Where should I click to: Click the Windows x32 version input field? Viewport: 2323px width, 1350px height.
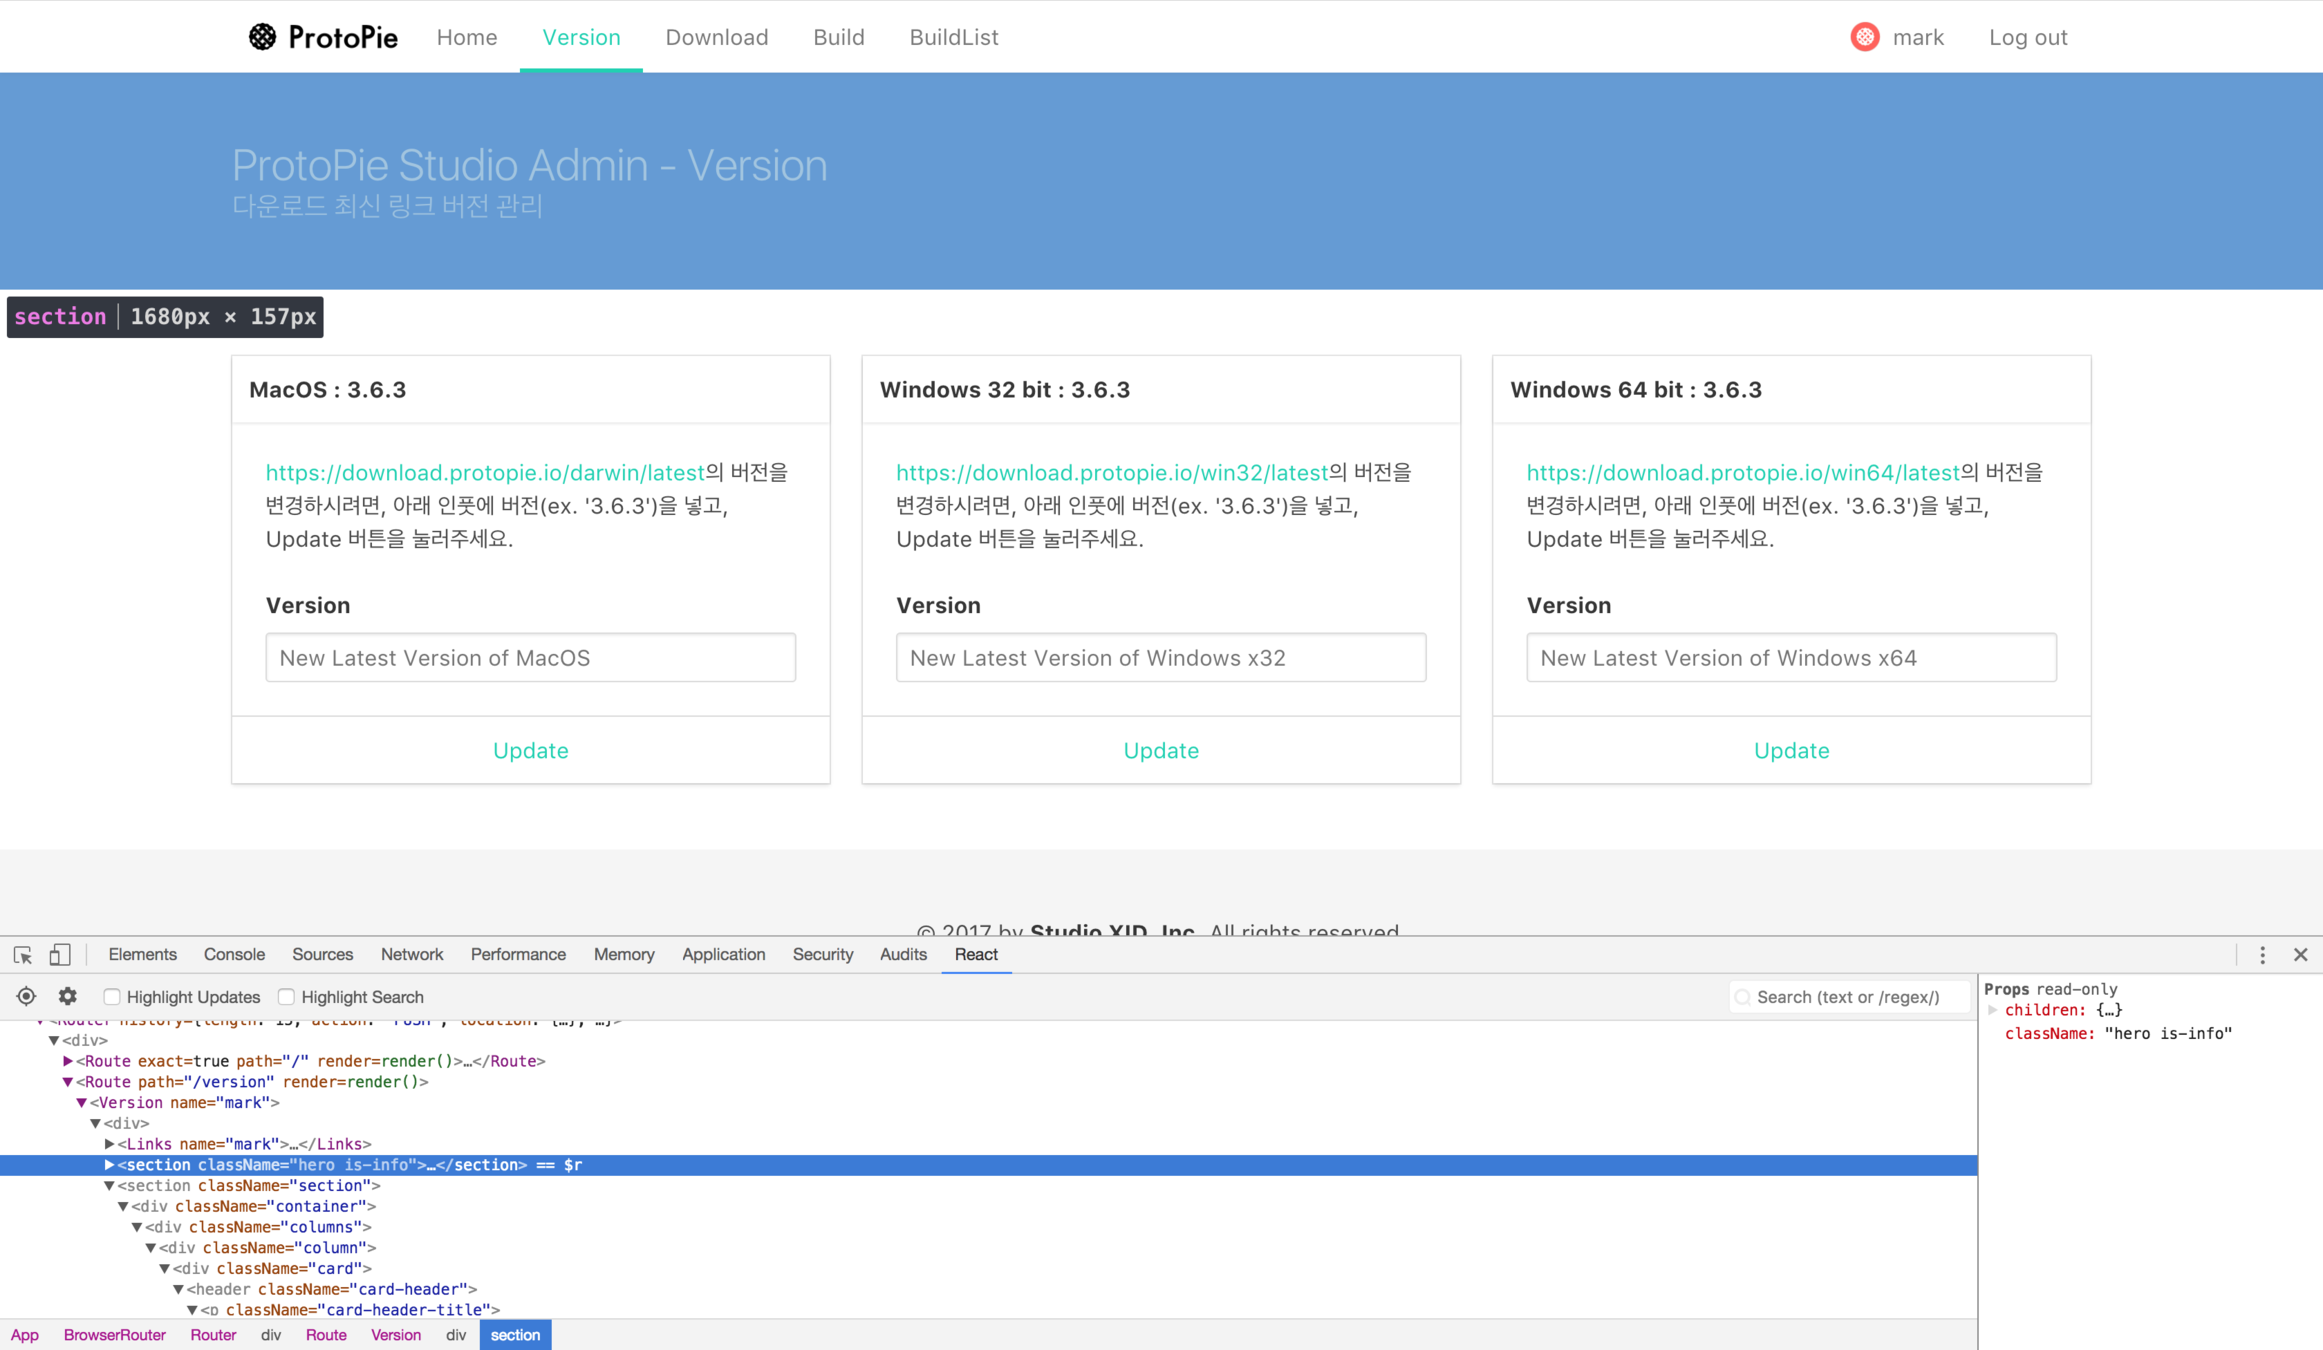click(x=1160, y=658)
